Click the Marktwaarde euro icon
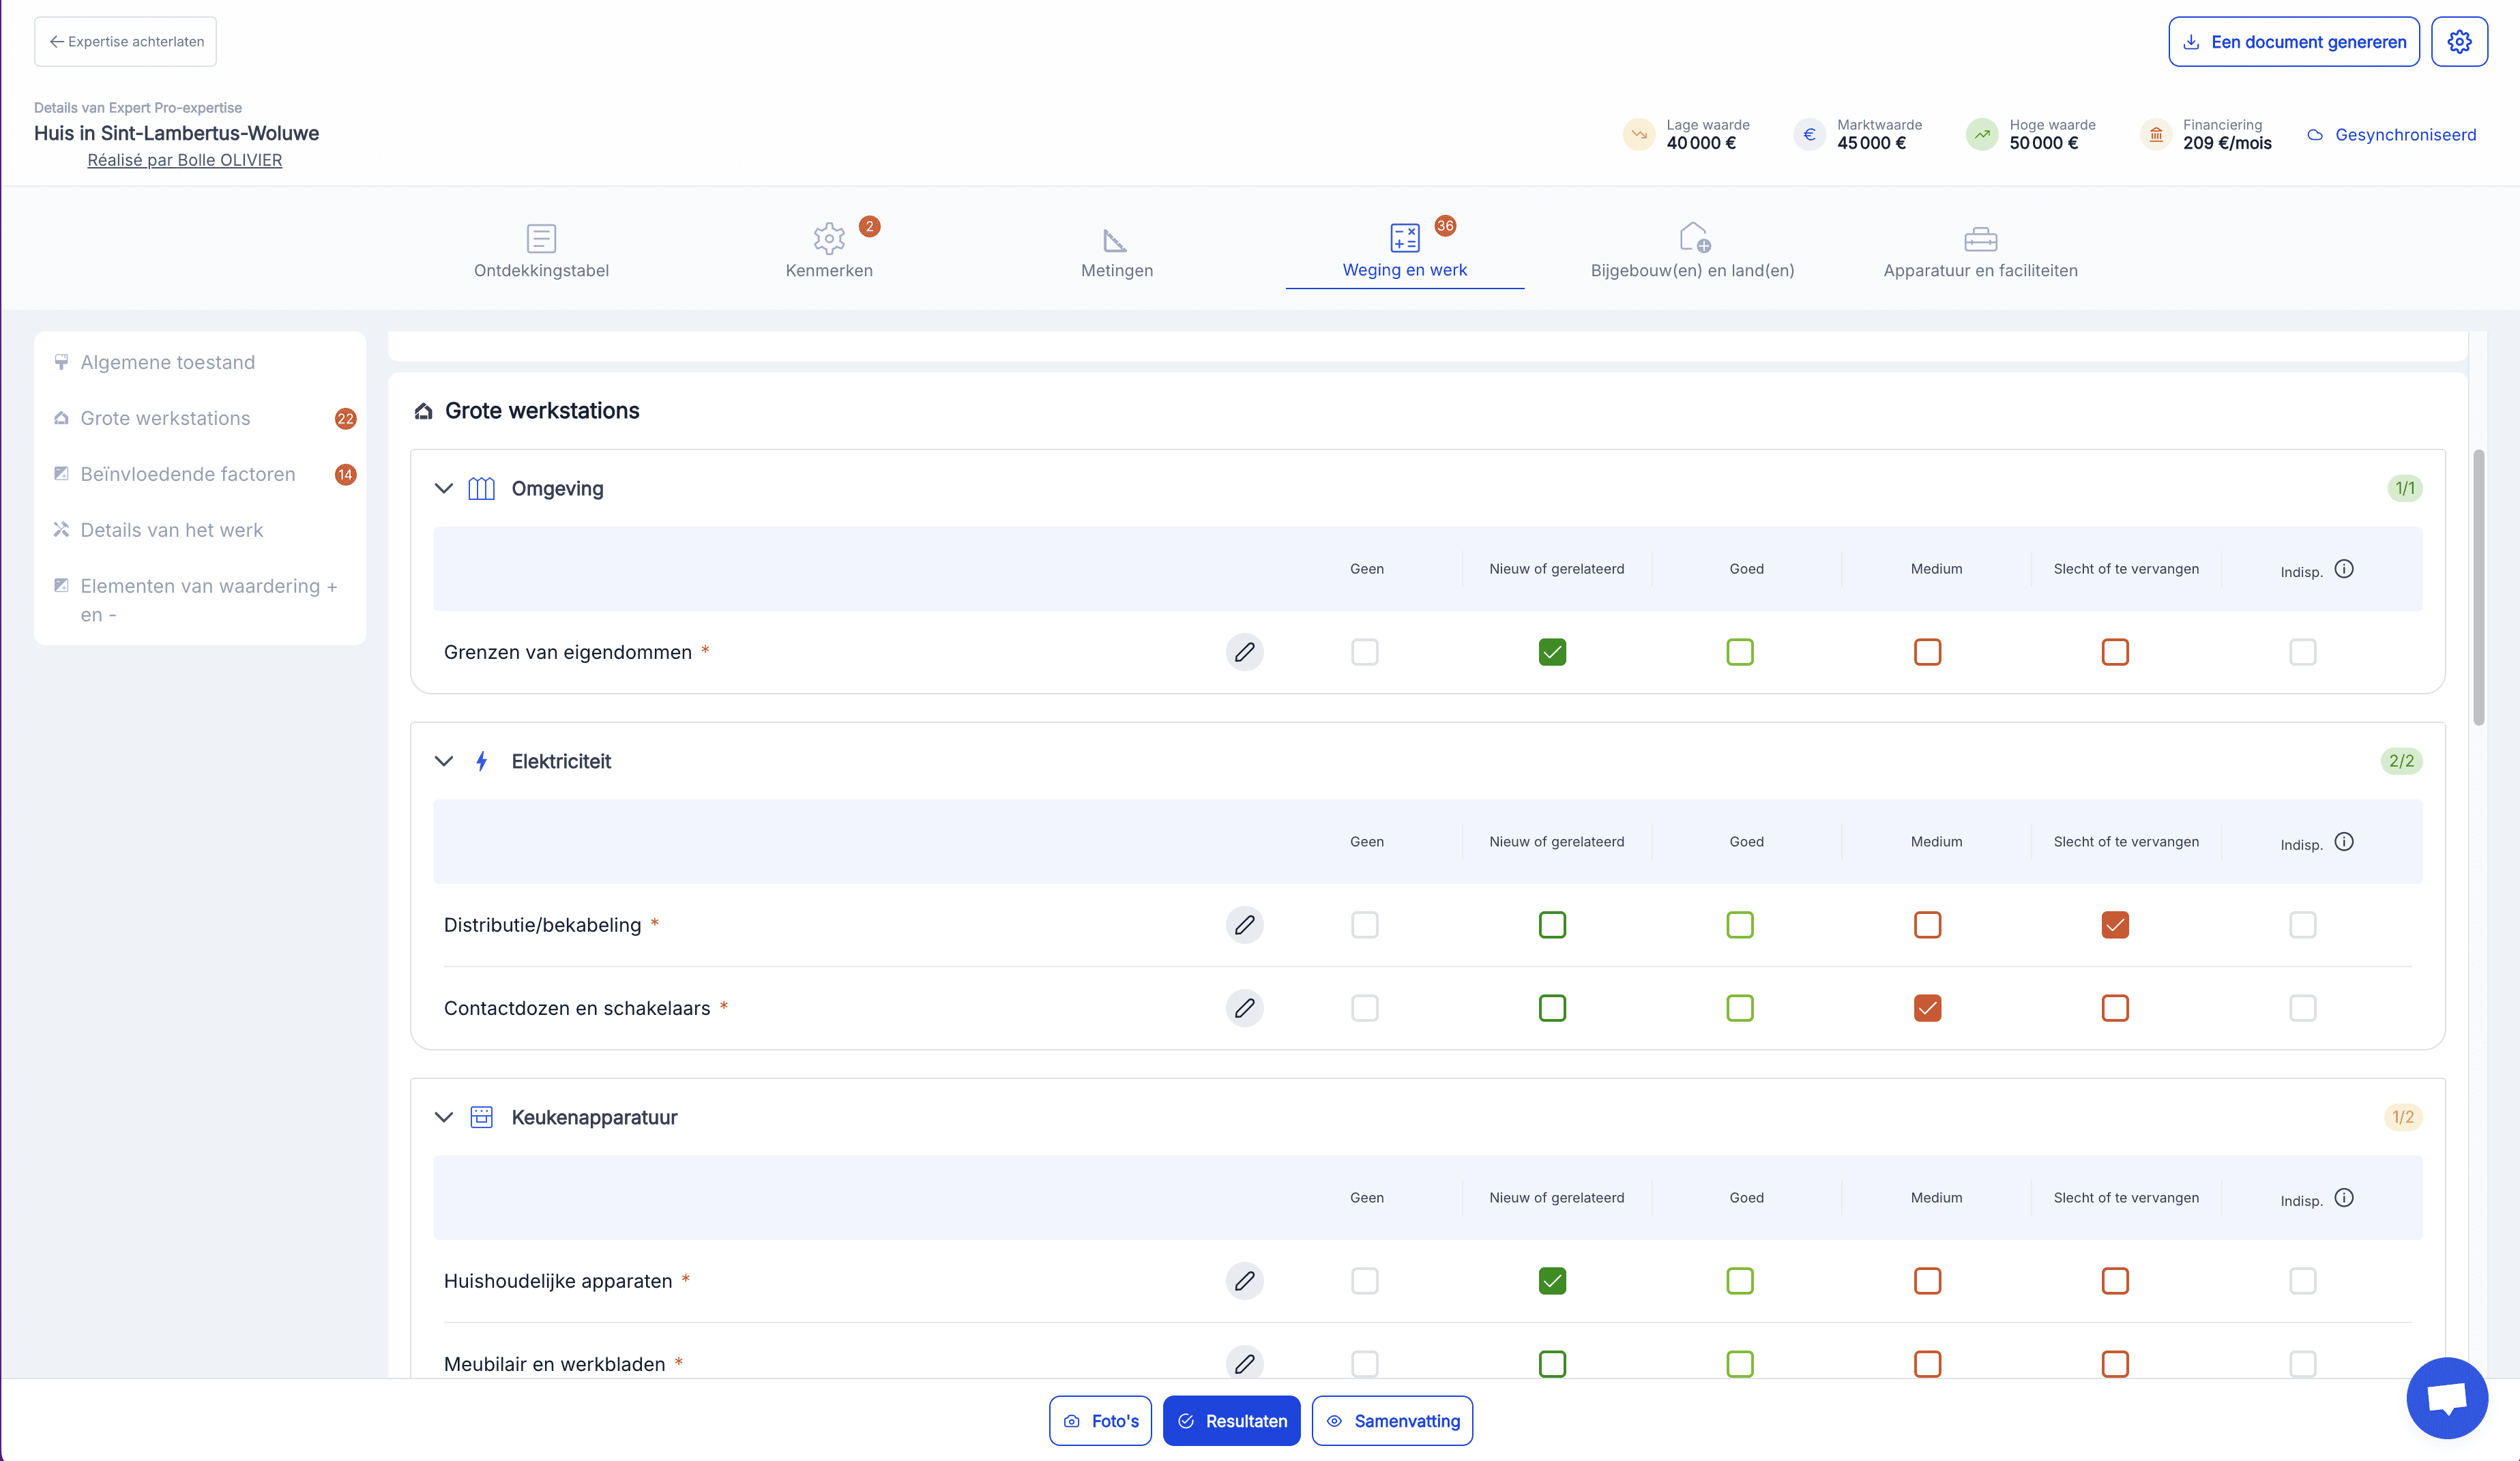The width and height of the screenshot is (2520, 1461). coord(1809,134)
